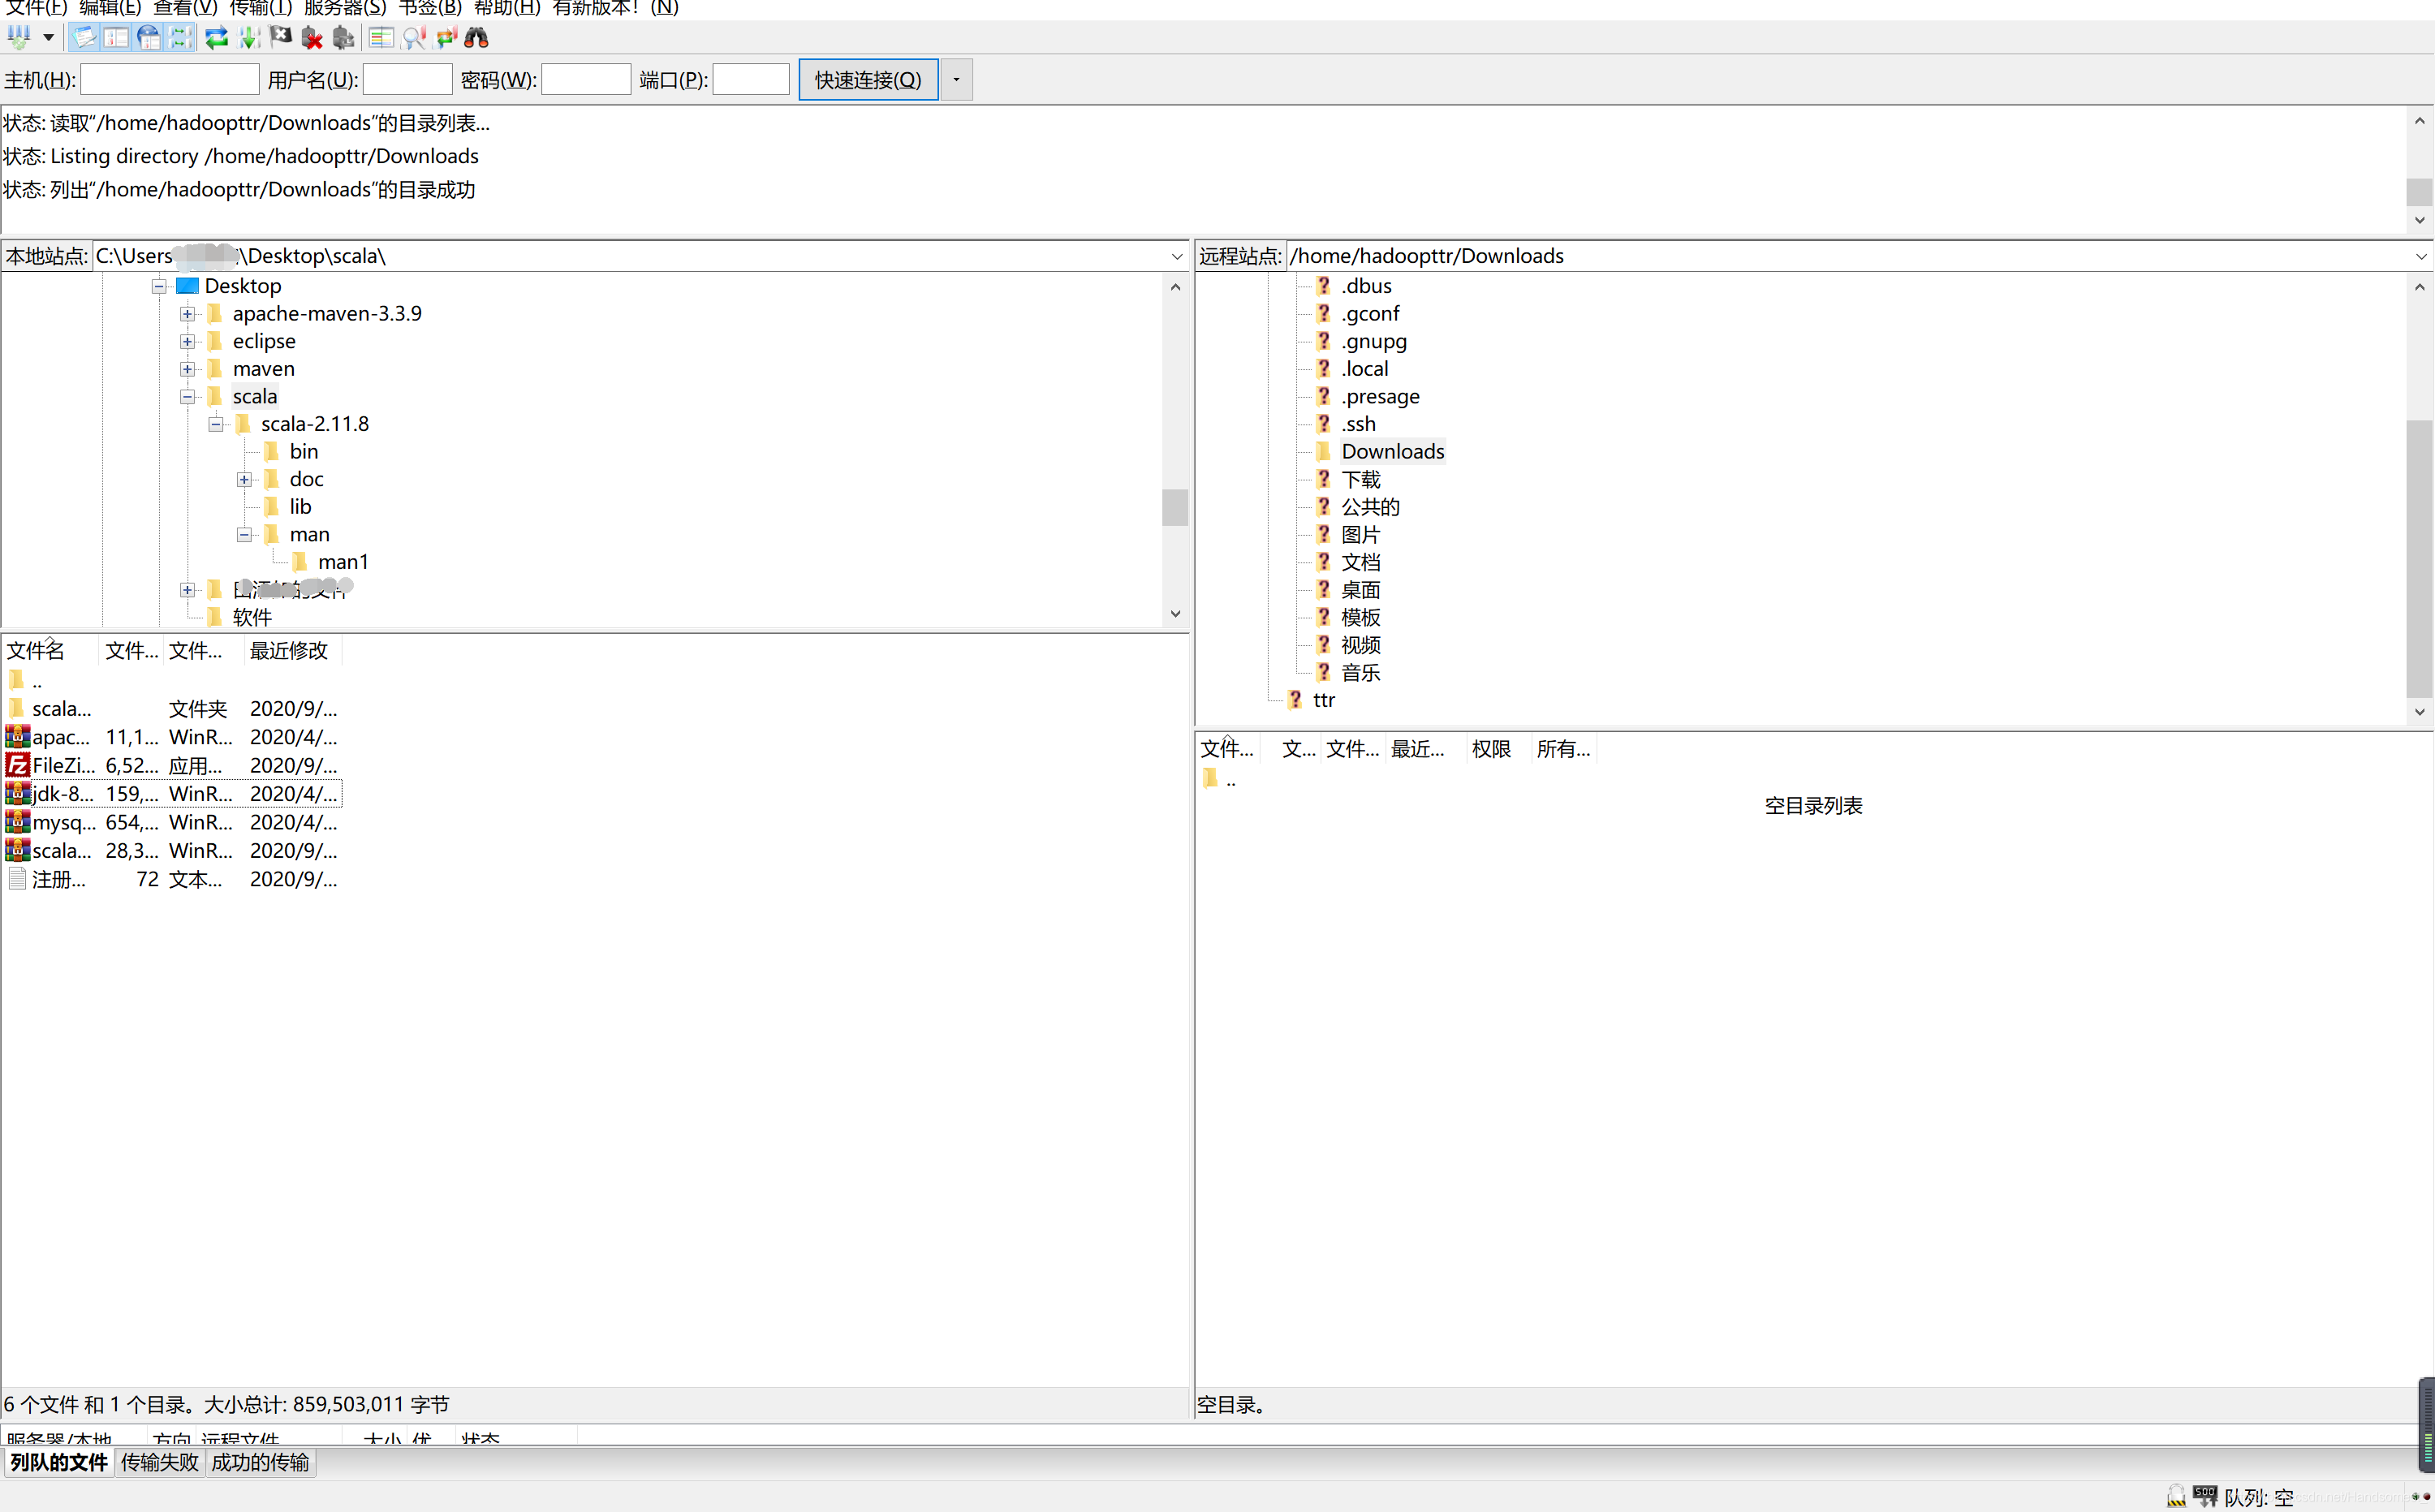Click the process queue green arrow icon

tap(249, 38)
